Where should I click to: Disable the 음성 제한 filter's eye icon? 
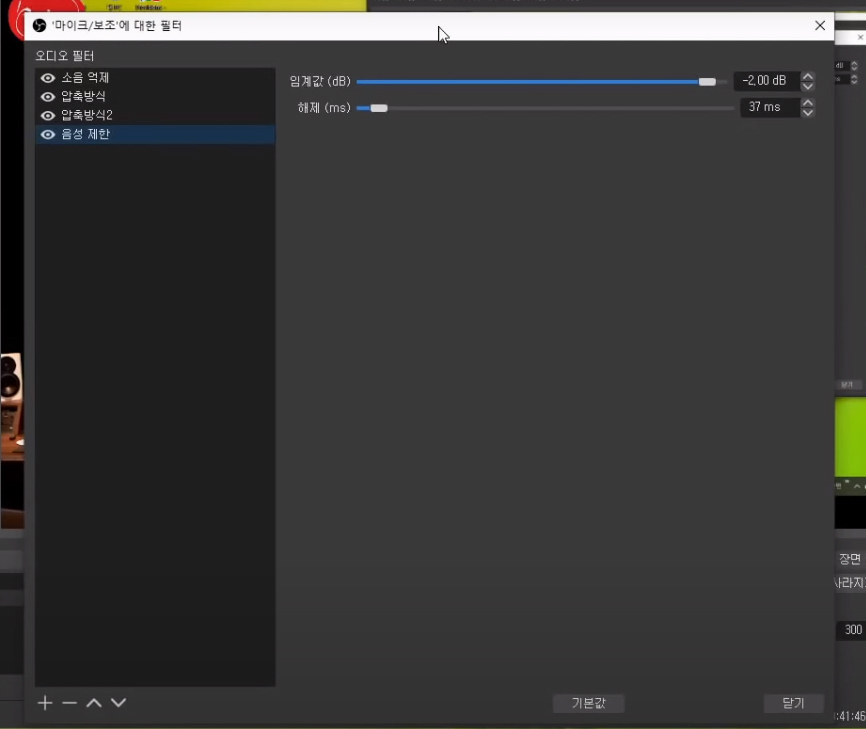(47, 134)
